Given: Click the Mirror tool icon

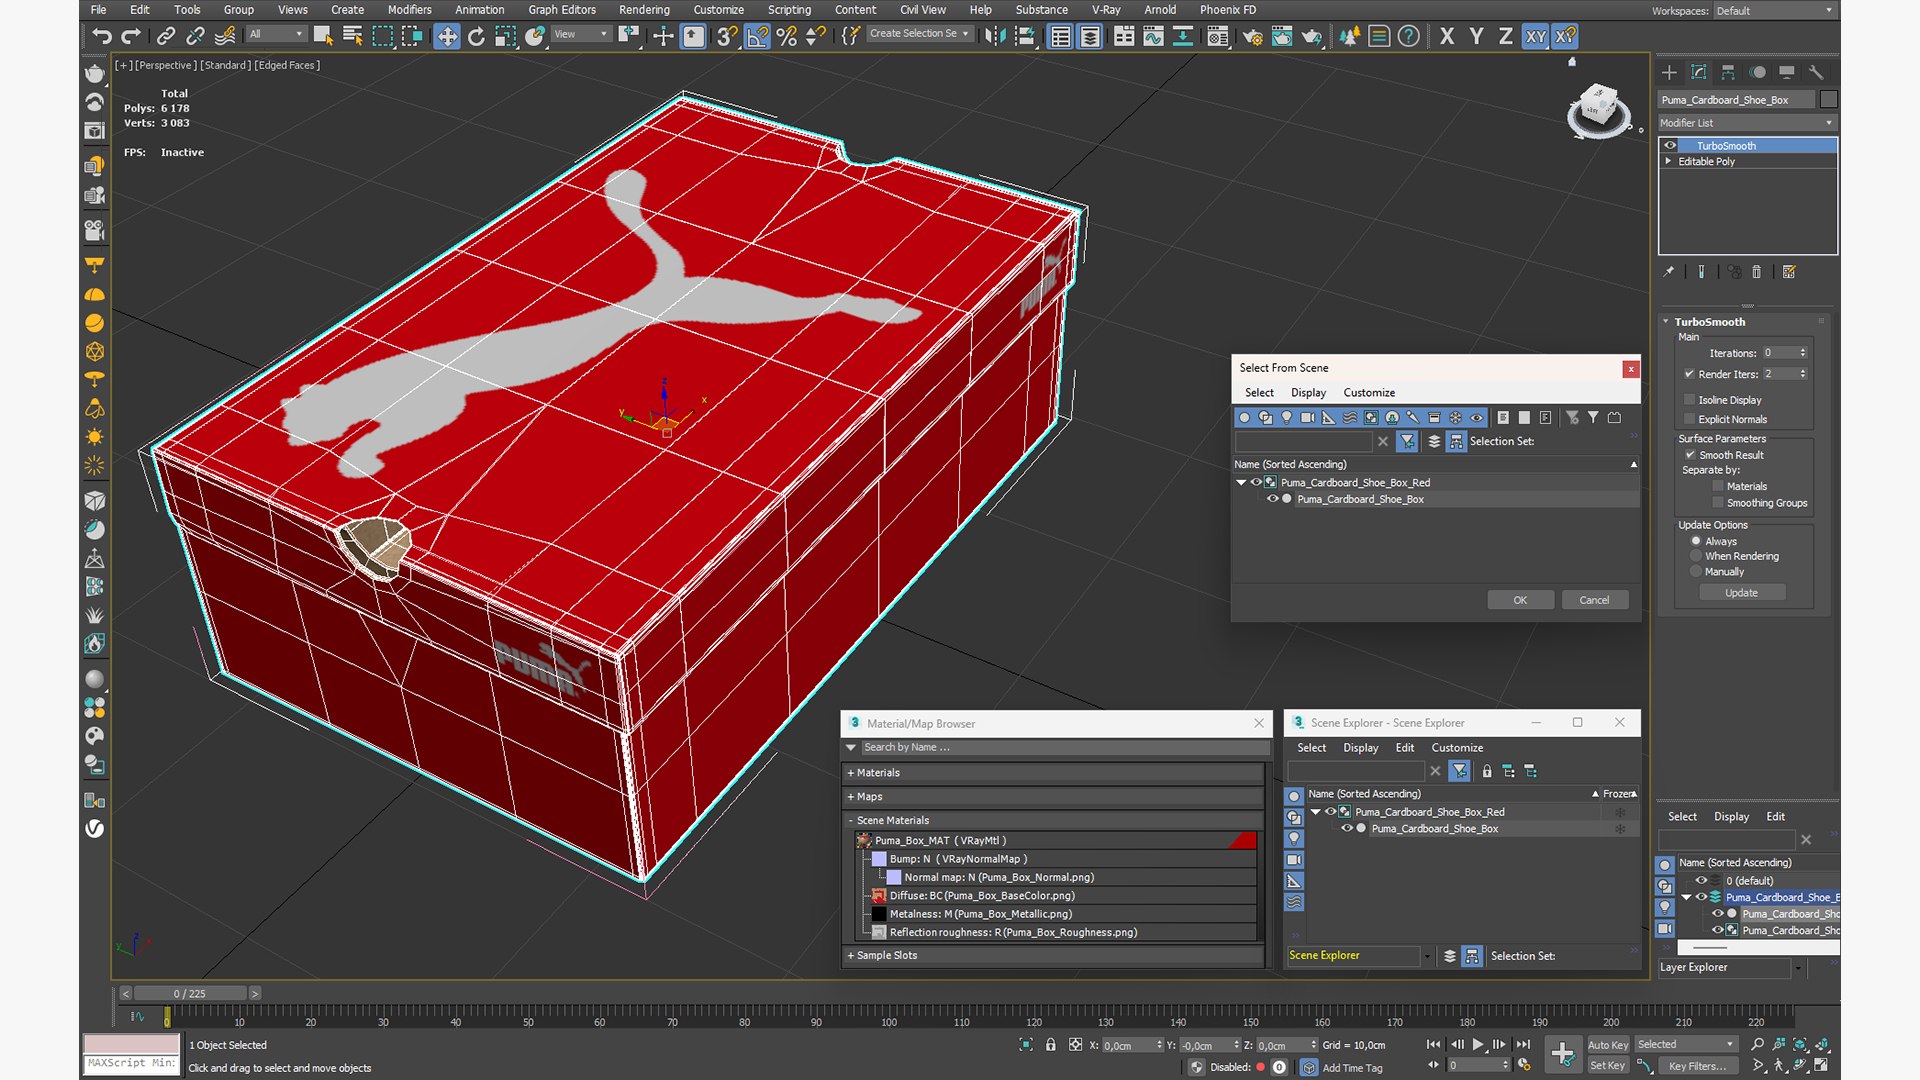Looking at the screenshot, I should [995, 36].
